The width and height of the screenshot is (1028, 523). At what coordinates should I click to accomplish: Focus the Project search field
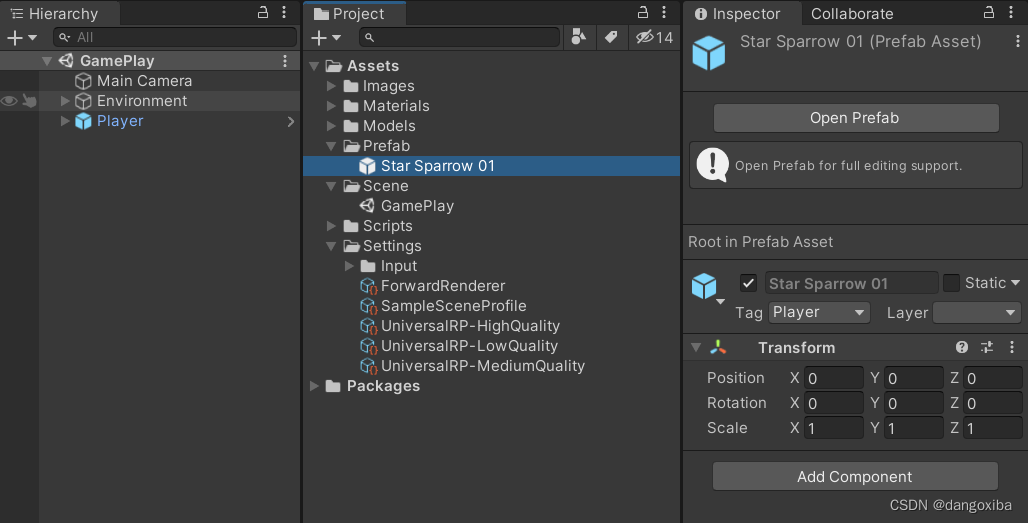(459, 38)
